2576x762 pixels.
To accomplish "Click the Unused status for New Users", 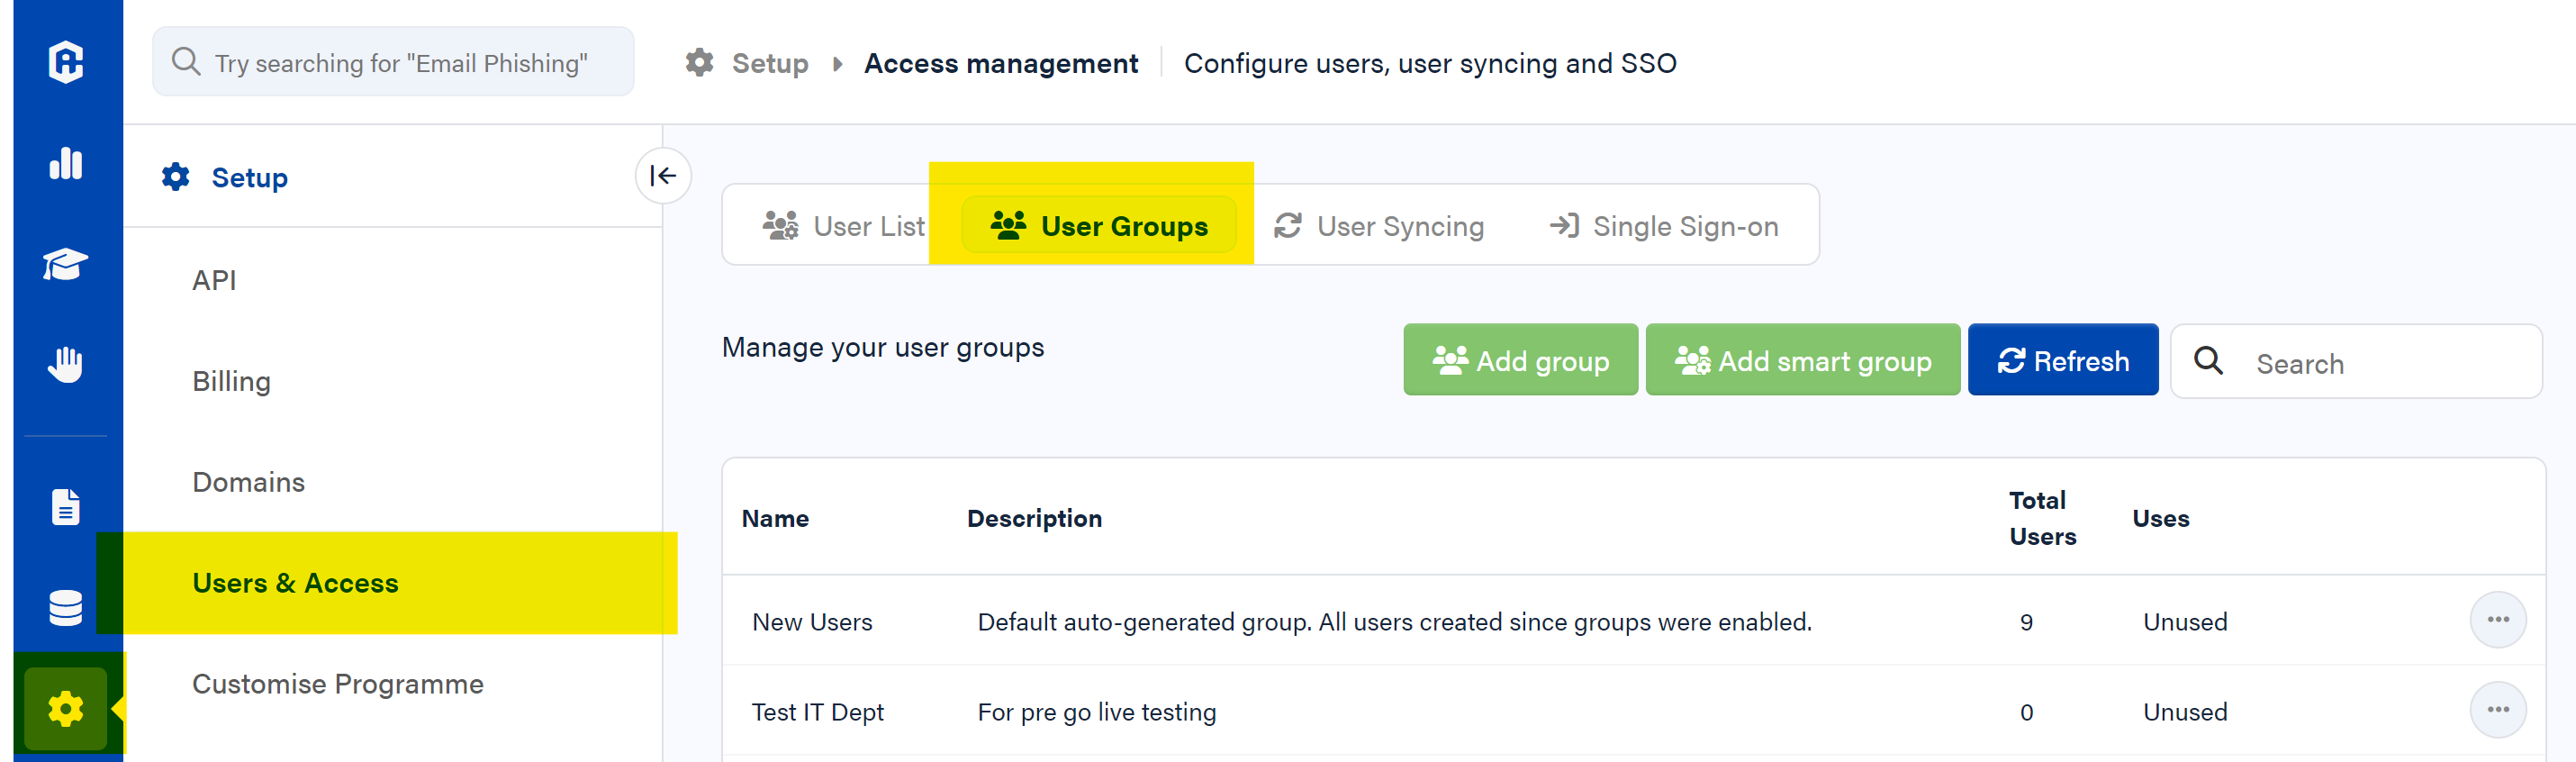I will [2184, 622].
